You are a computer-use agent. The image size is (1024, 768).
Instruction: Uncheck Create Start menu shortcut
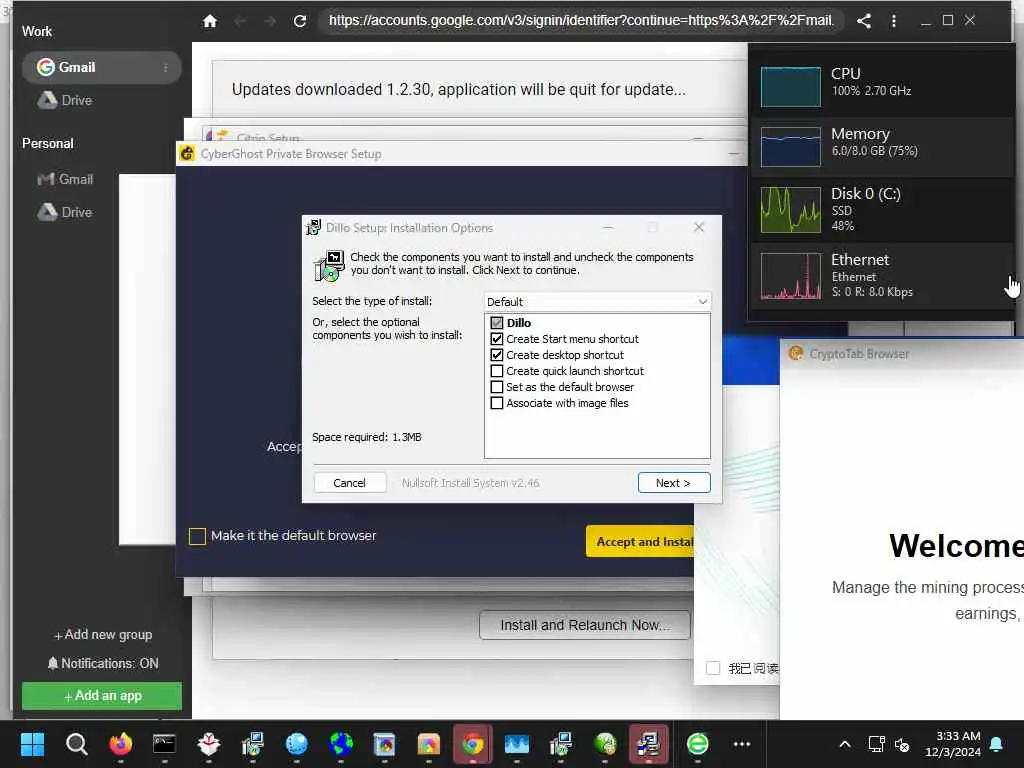[x=497, y=339]
